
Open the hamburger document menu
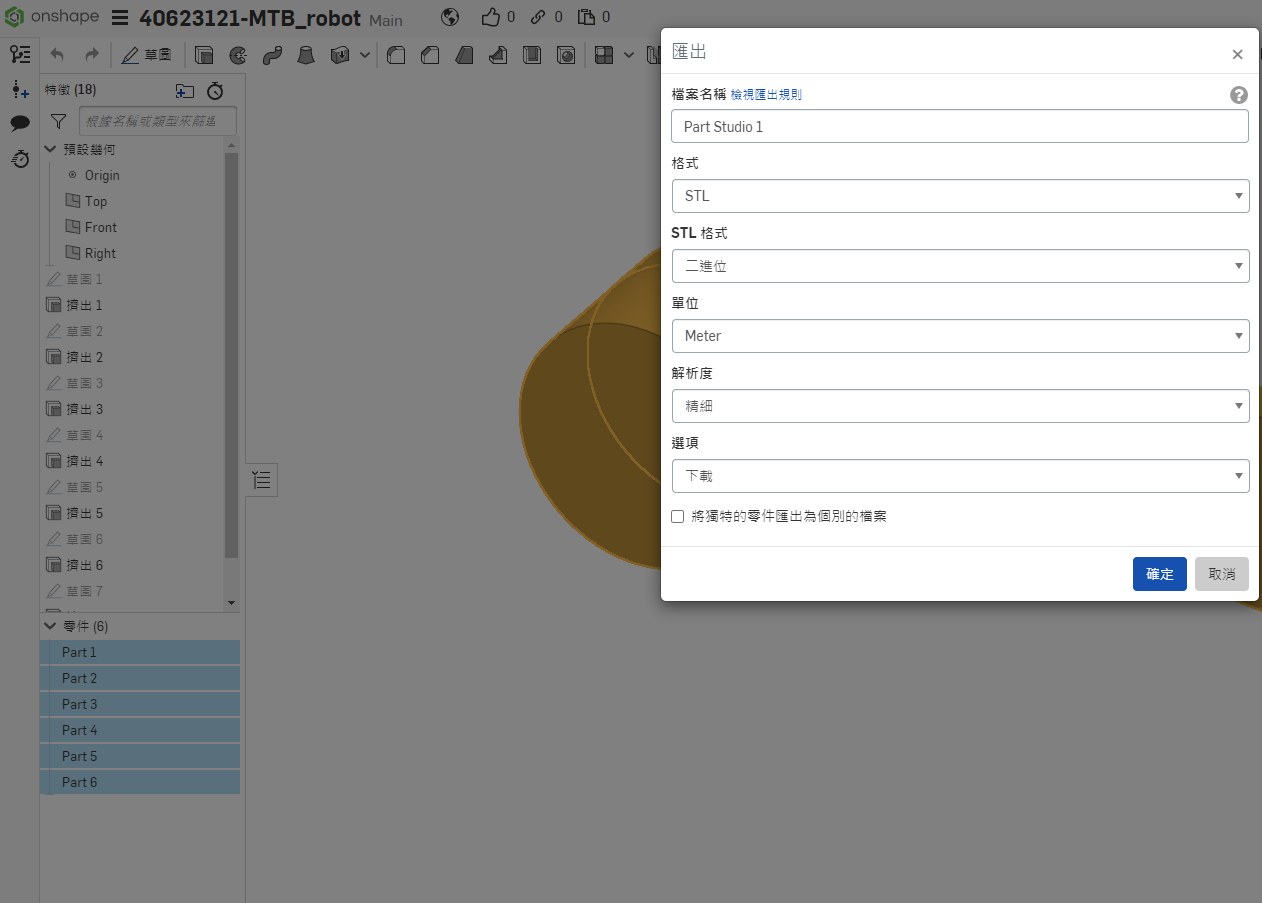pos(120,18)
